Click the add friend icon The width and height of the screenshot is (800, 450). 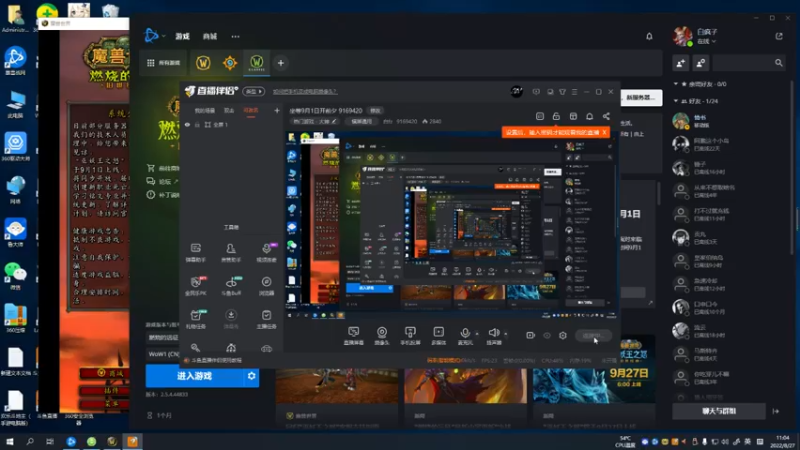coord(681,63)
